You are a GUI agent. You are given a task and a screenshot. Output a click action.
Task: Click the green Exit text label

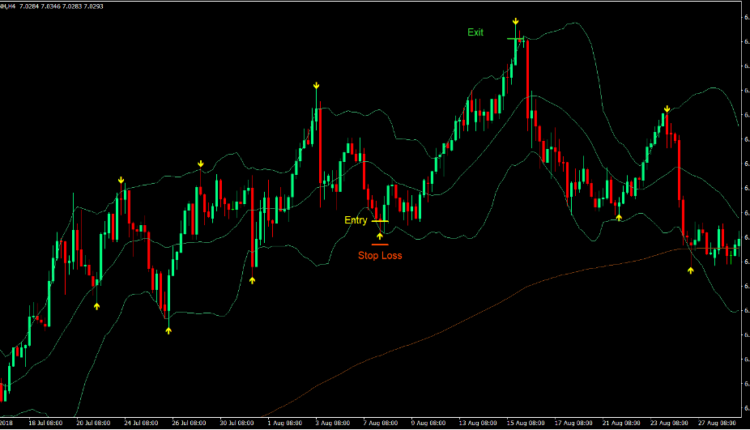point(475,32)
